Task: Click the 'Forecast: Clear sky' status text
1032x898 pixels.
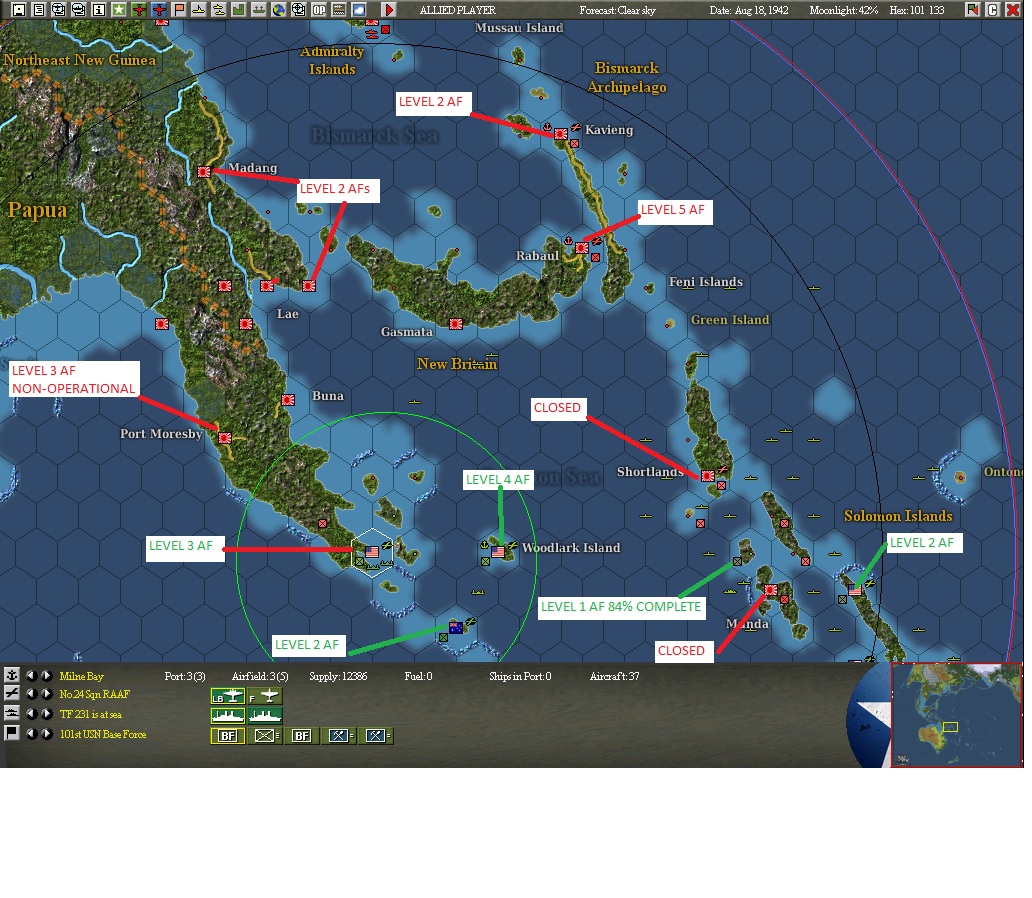Action: [x=617, y=10]
